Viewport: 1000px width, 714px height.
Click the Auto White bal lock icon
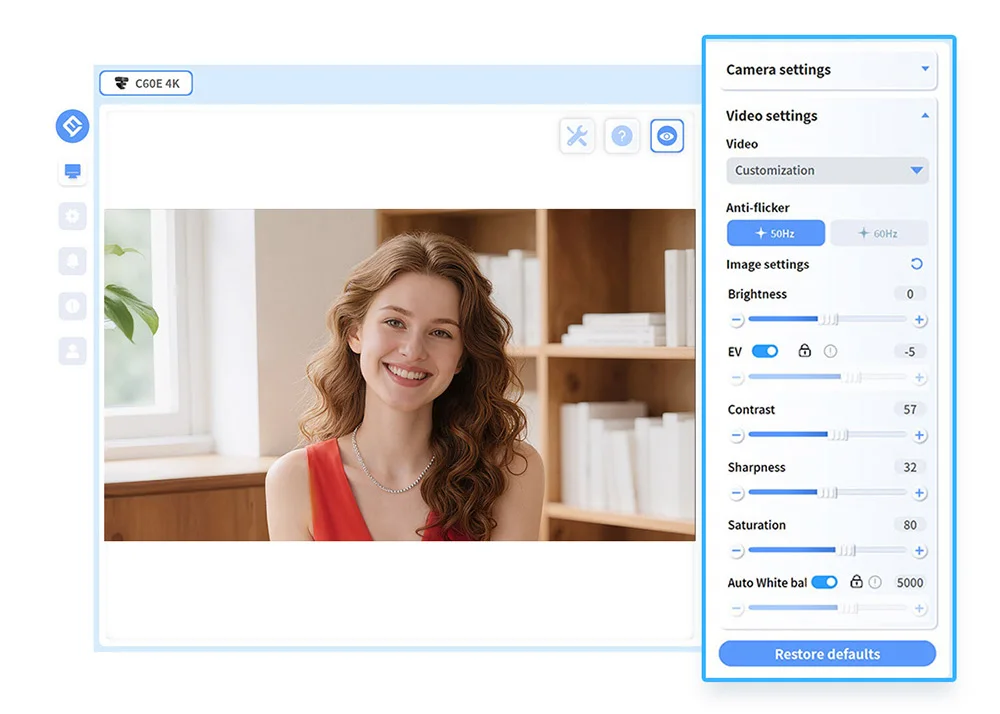point(857,581)
